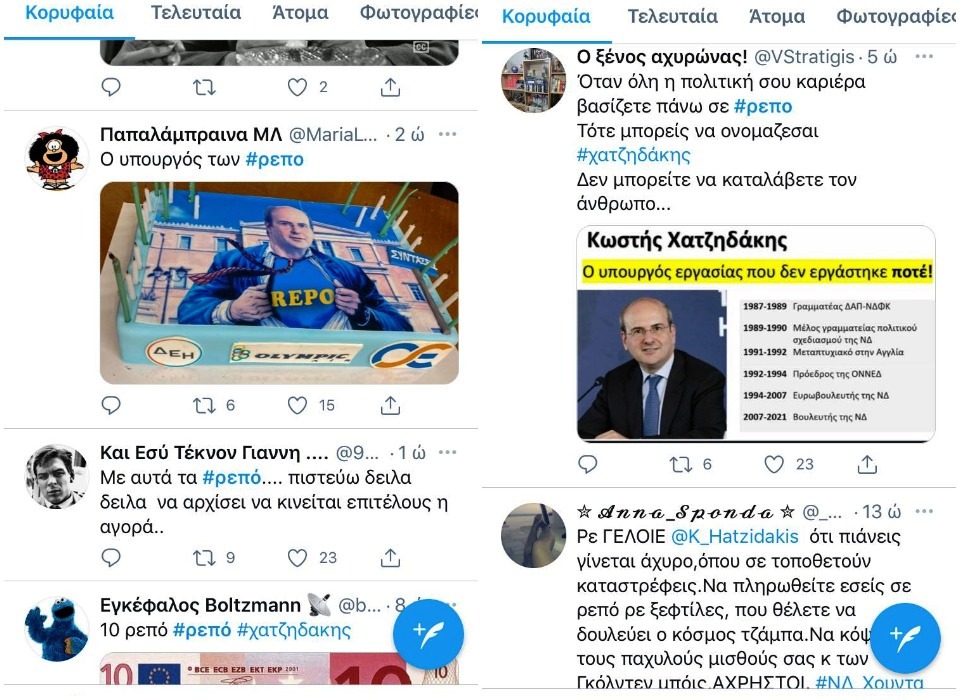Screen dimensions: 960x700
Task: Retweet the tweet with 9 retweets
Action: coord(204,557)
